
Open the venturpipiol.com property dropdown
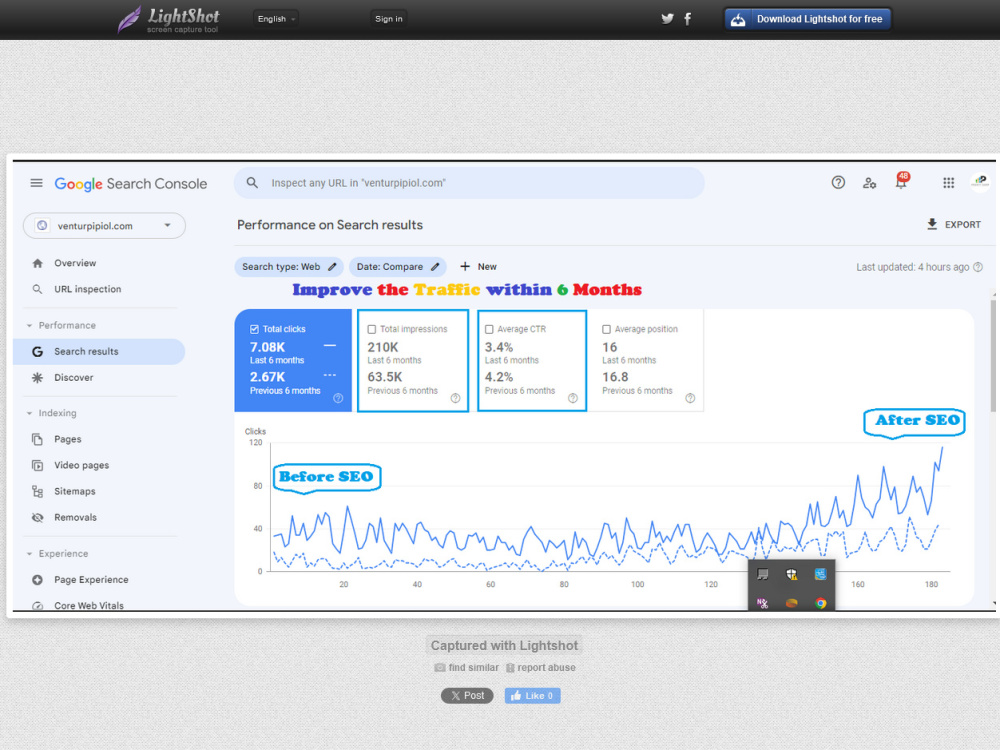(104, 226)
